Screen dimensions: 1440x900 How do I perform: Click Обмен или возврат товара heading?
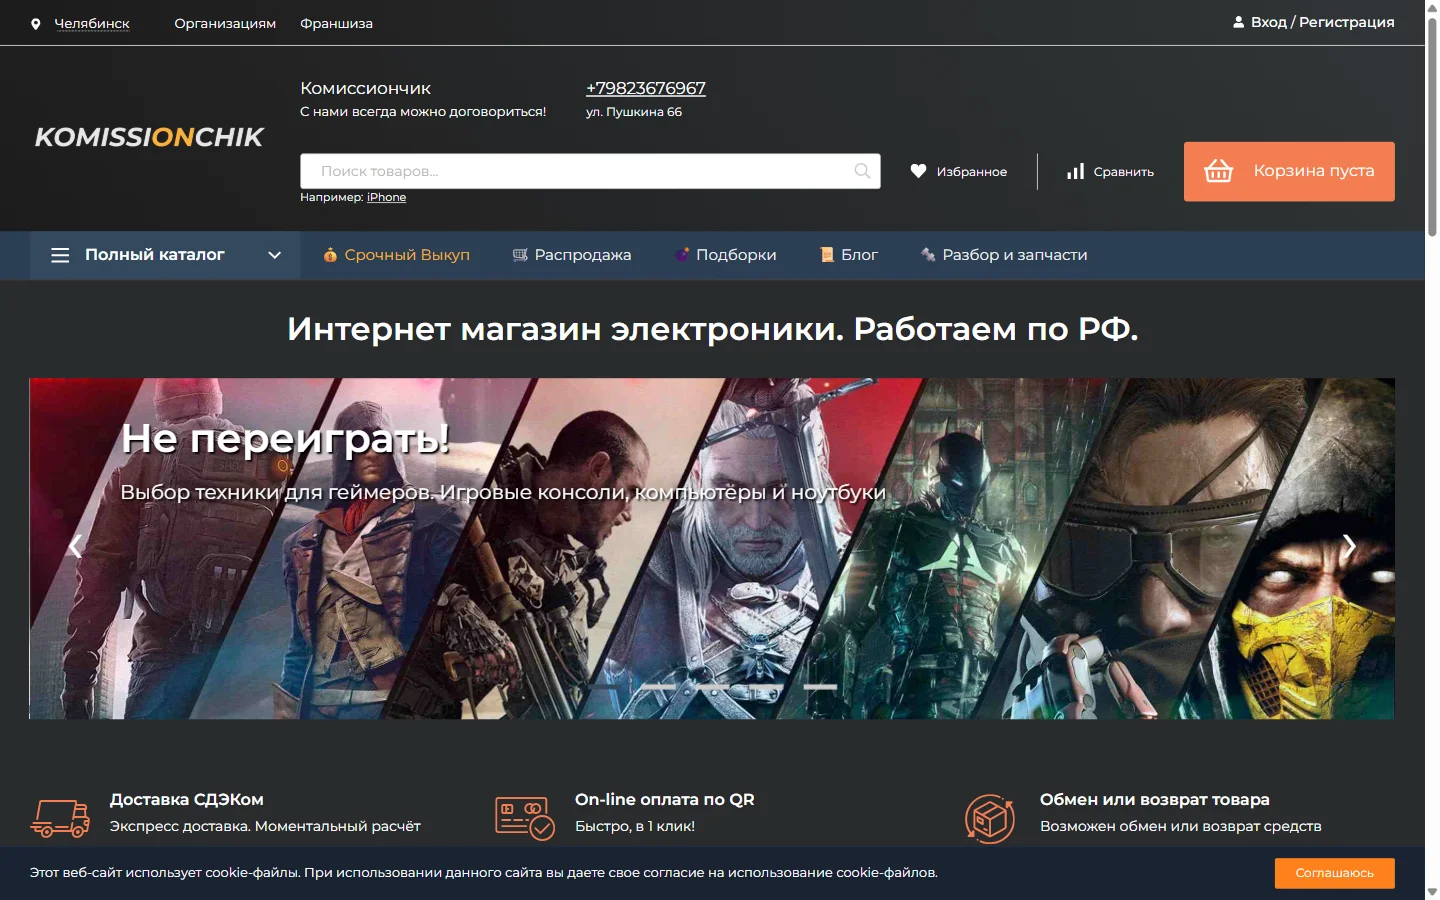1155,800
